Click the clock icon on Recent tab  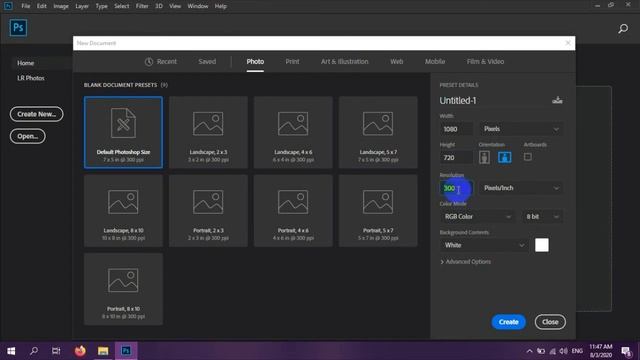149,62
